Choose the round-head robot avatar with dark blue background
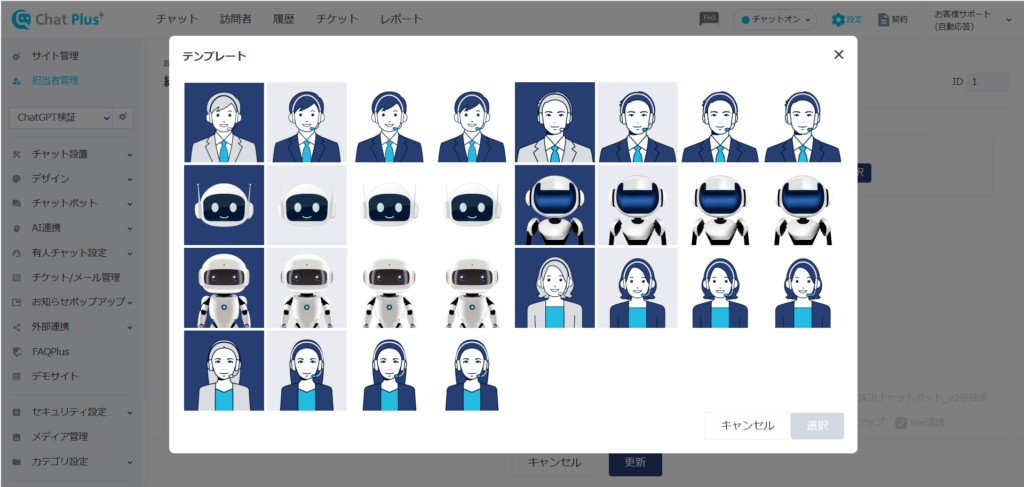 224,205
